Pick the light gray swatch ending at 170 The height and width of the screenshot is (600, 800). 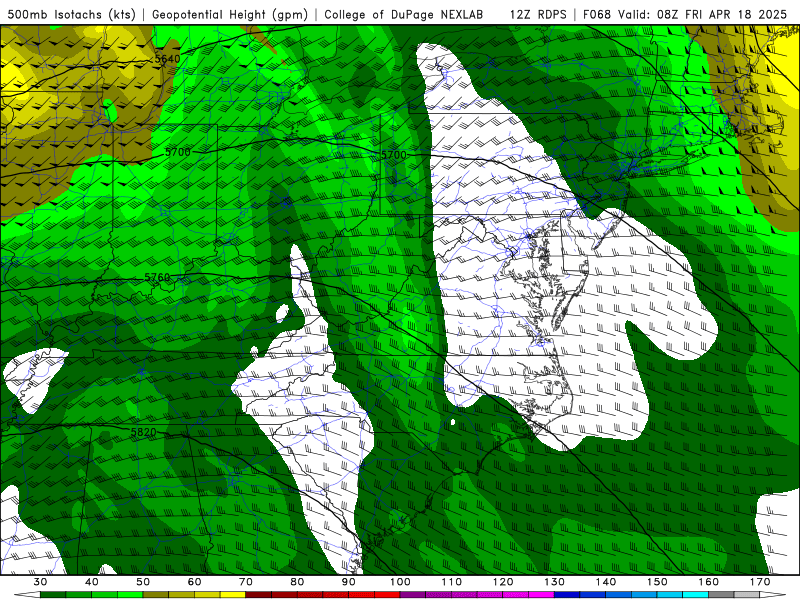747,595
